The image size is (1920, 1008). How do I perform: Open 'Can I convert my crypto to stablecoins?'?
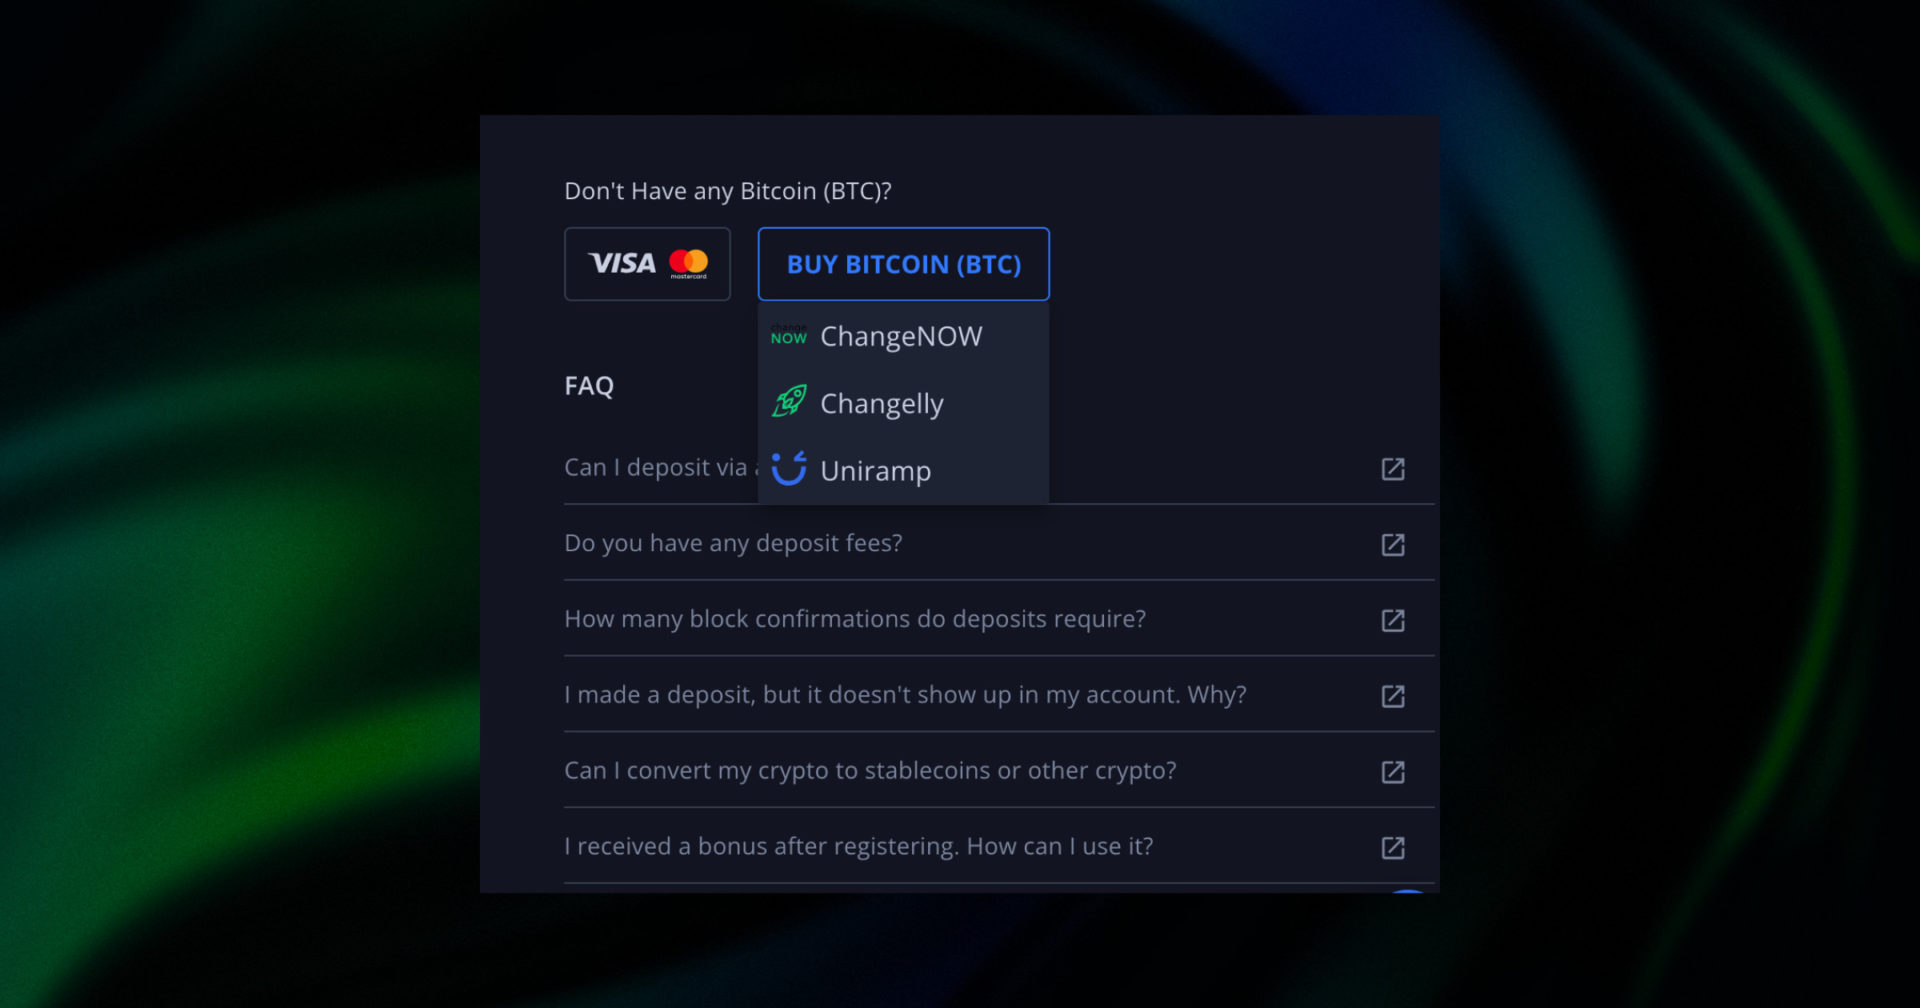point(869,770)
